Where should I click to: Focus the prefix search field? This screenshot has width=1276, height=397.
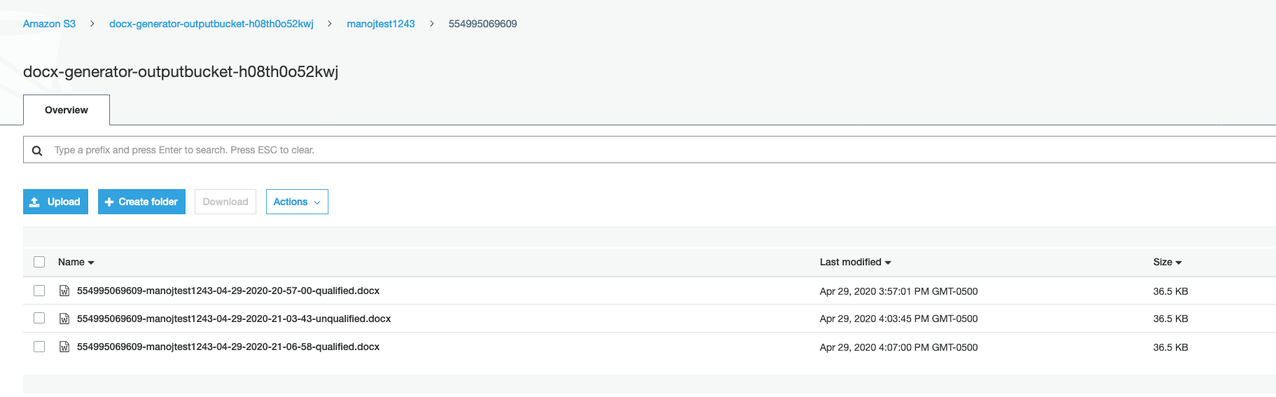tap(650, 150)
